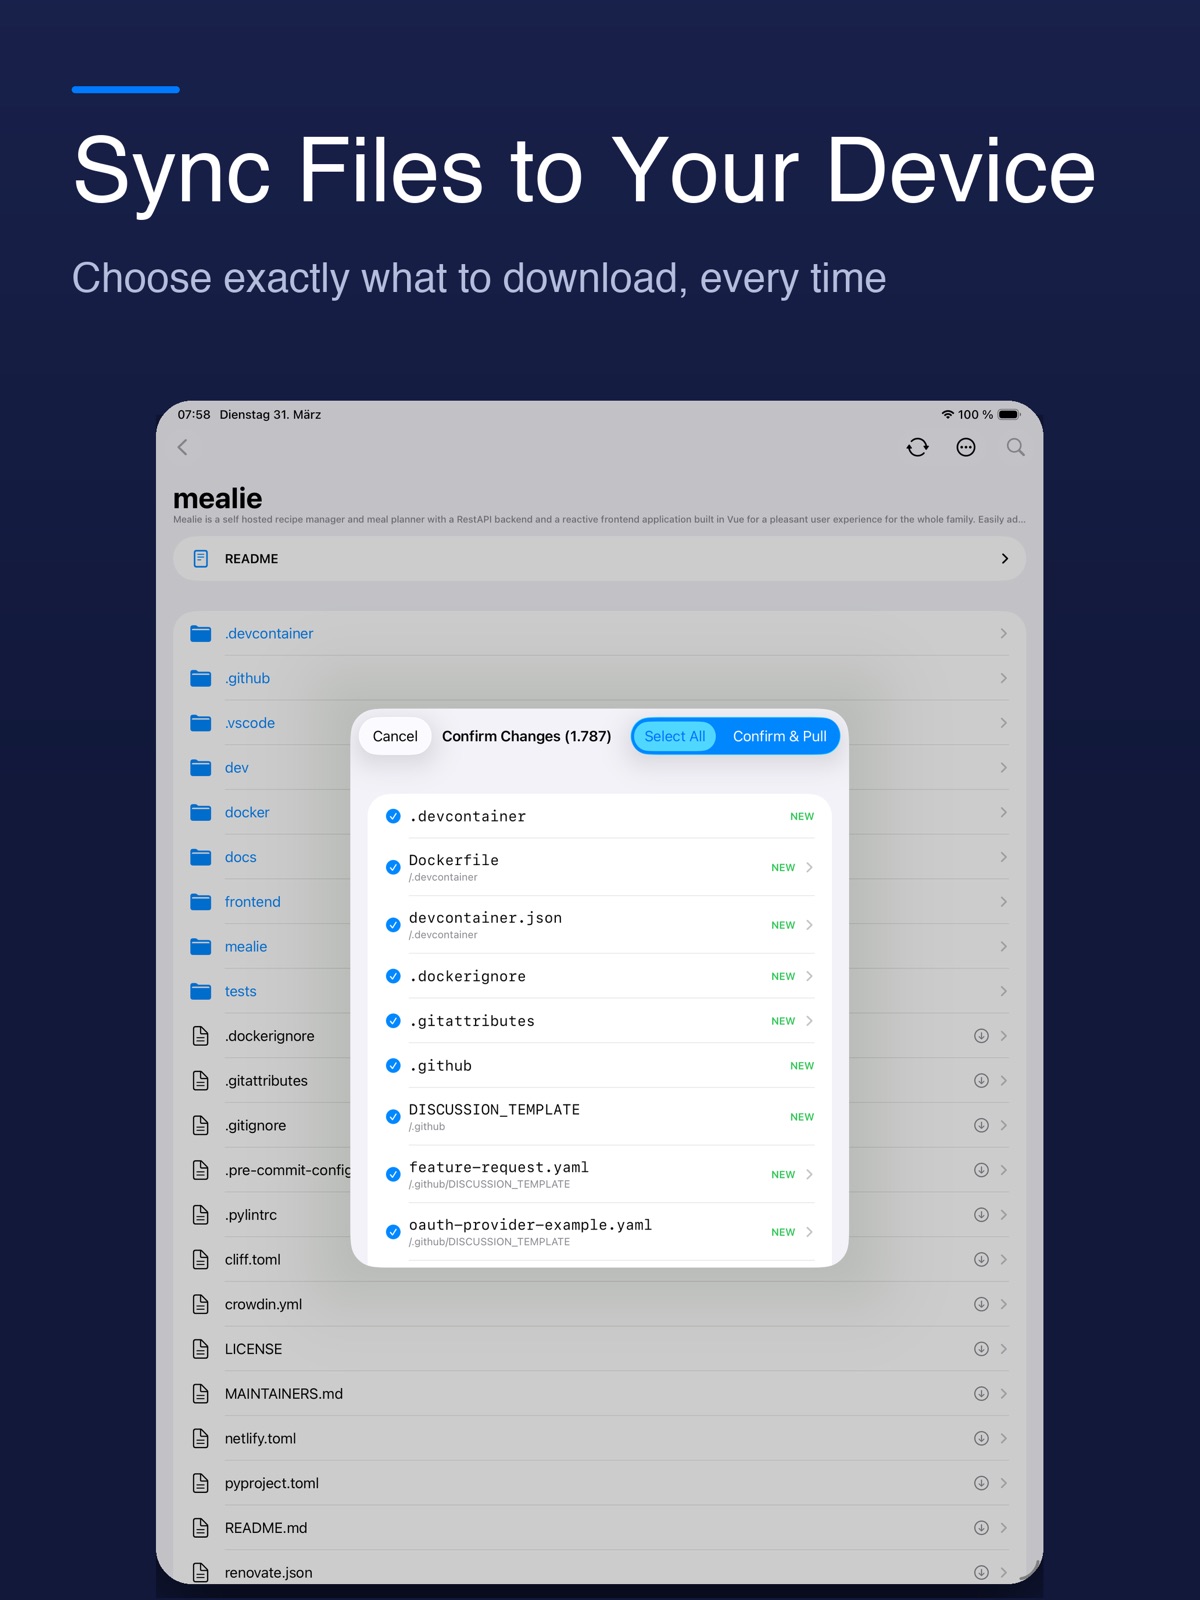This screenshot has height=1600, width=1200.
Task: Open cliff.toml file name
Action: [x=253, y=1259]
